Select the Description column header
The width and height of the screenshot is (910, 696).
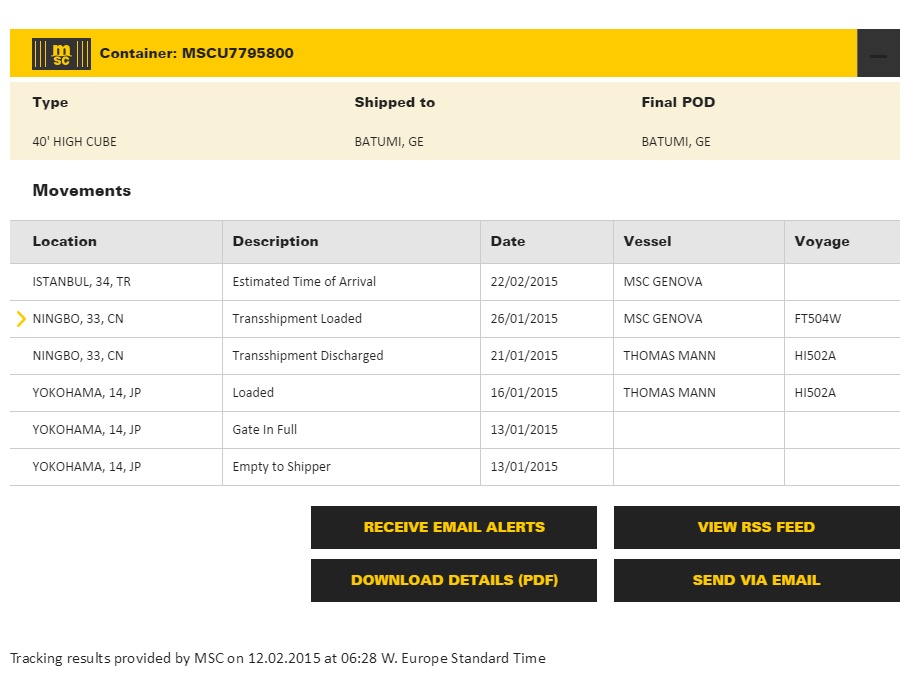click(x=276, y=242)
